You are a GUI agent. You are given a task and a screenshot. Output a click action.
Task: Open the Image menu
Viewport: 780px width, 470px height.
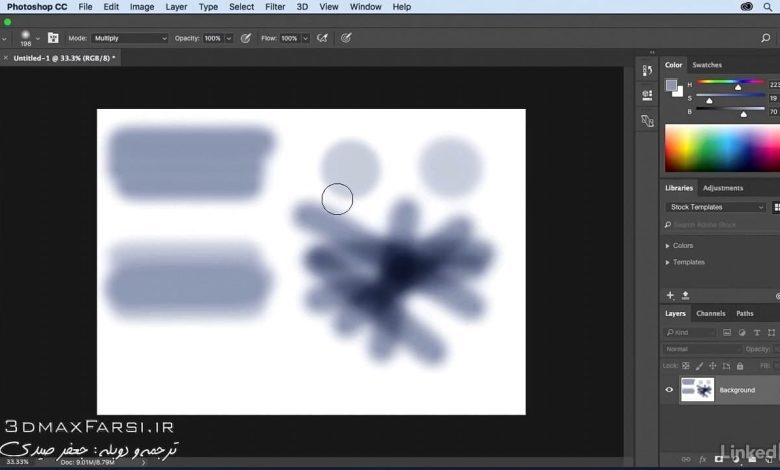pyautogui.click(x=142, y=7)
